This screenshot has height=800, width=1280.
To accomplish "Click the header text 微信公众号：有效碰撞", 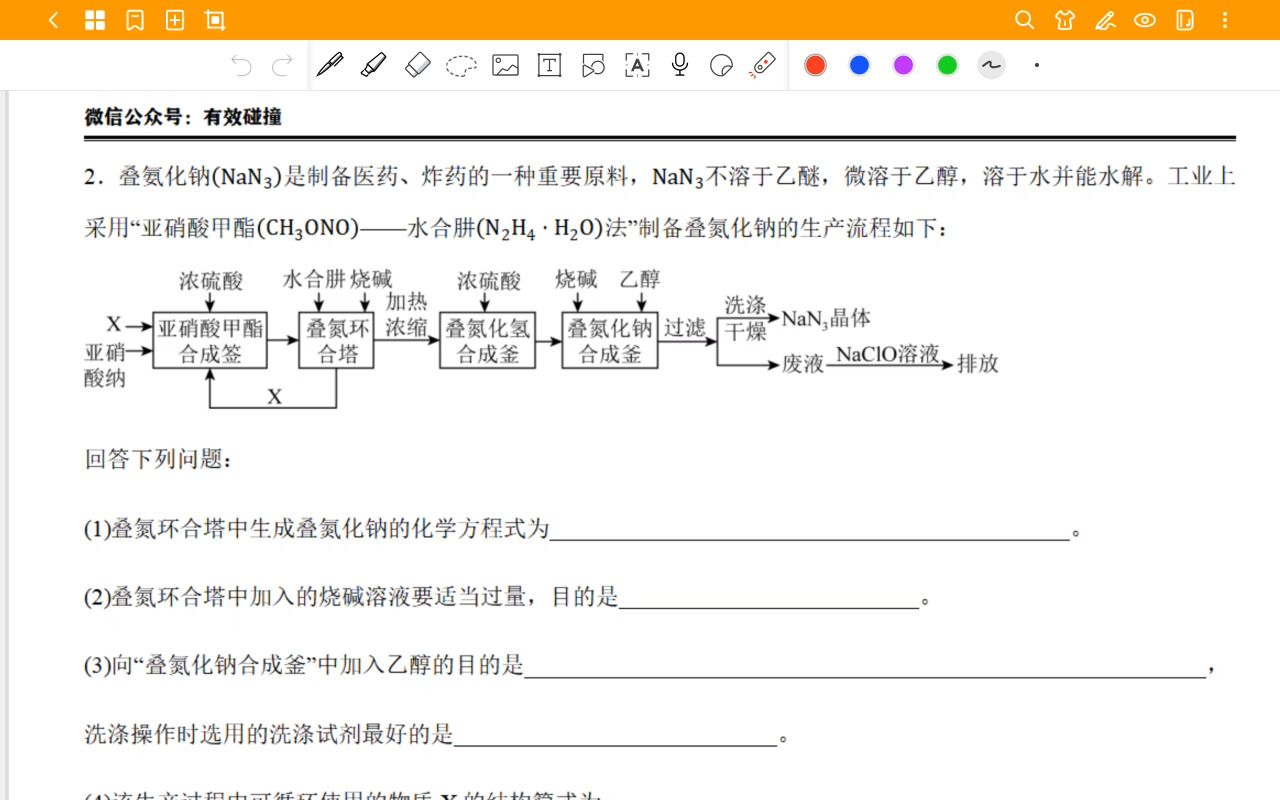I will coord(183,117).
